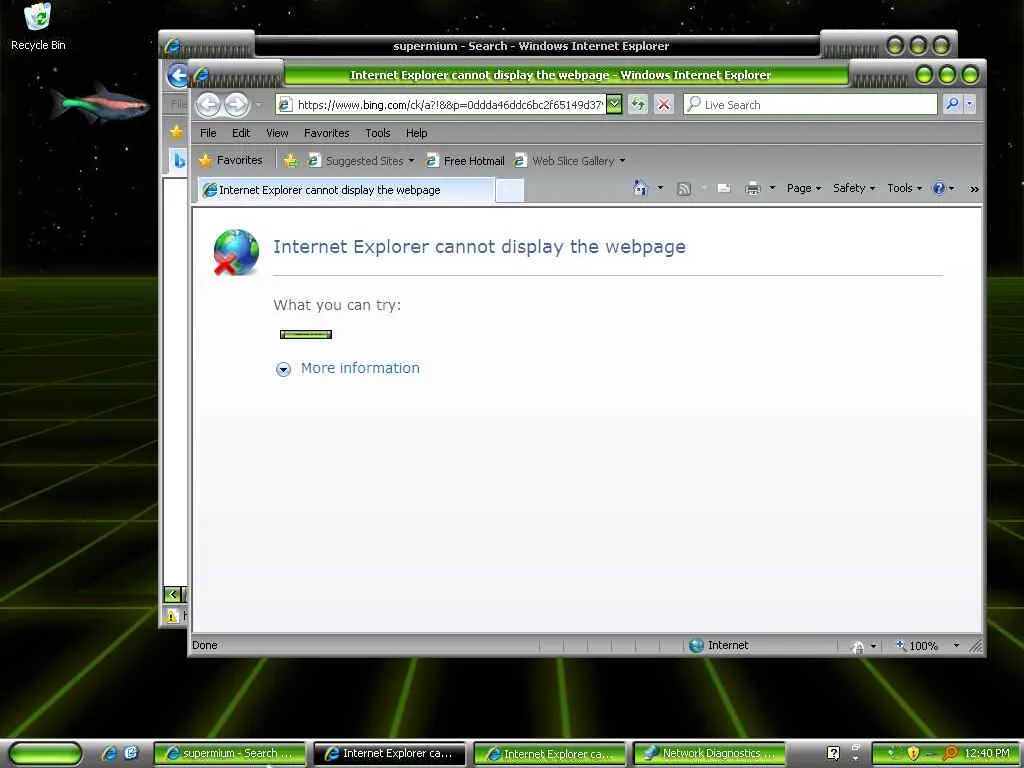This screenshot has width=1024, height=768.
Task: Expand Web Slice Gallery dropdown arrow
Action: coord(622,161)
